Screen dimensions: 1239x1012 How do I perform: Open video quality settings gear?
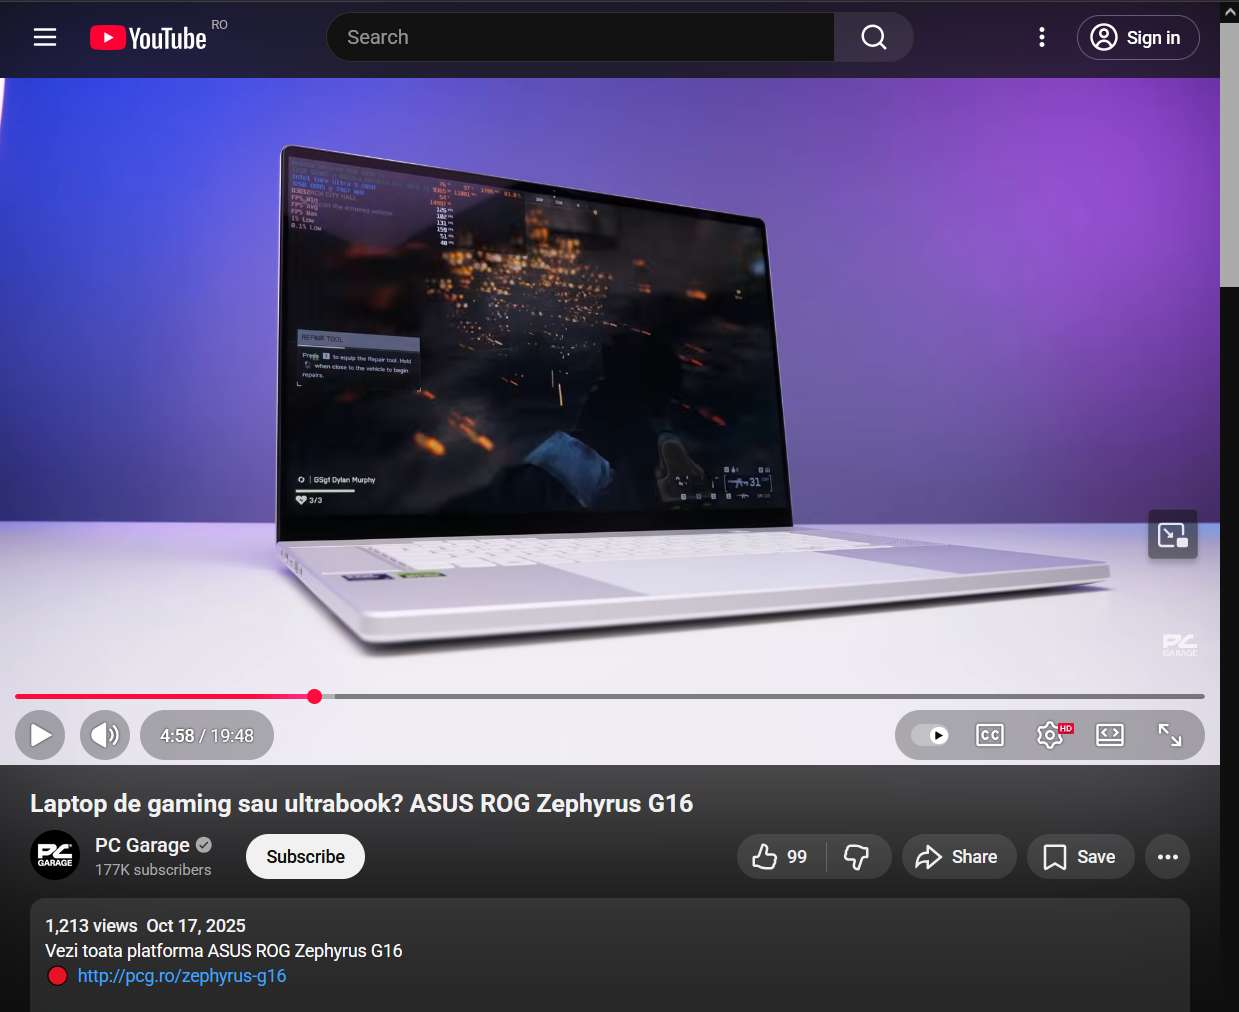pos(1049,736)
